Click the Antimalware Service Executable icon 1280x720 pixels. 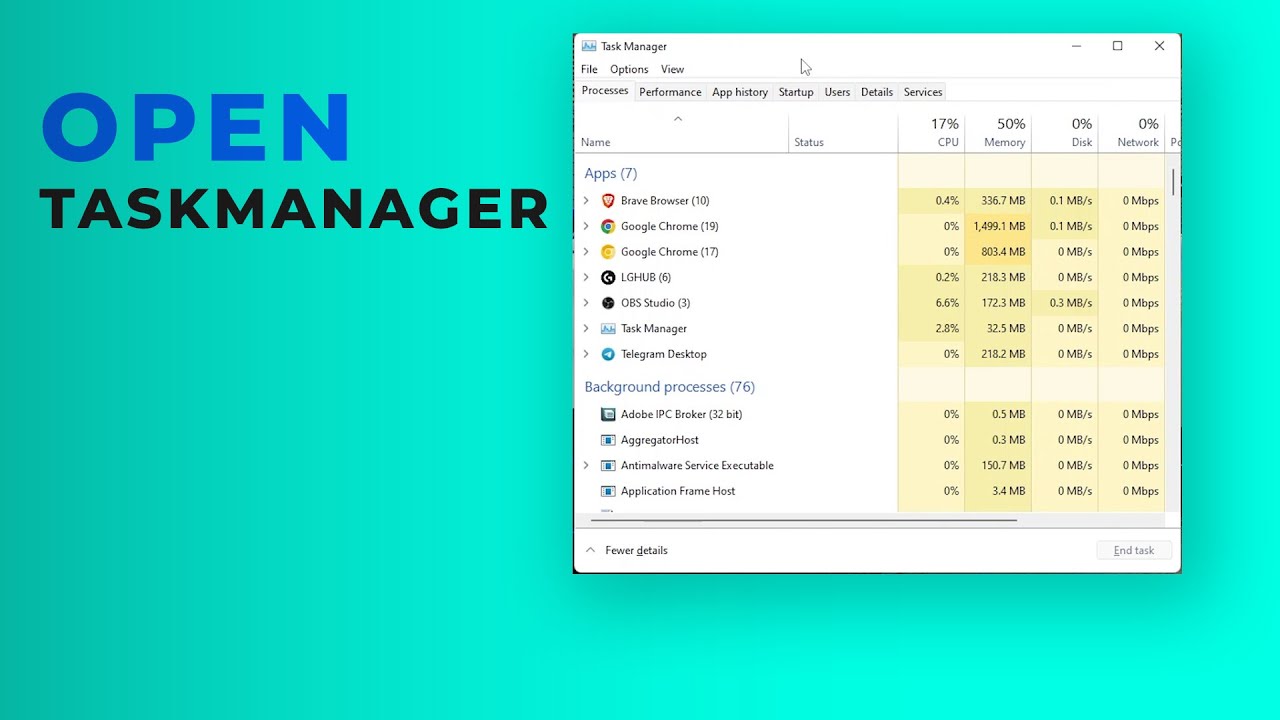[x=608, y=465]
